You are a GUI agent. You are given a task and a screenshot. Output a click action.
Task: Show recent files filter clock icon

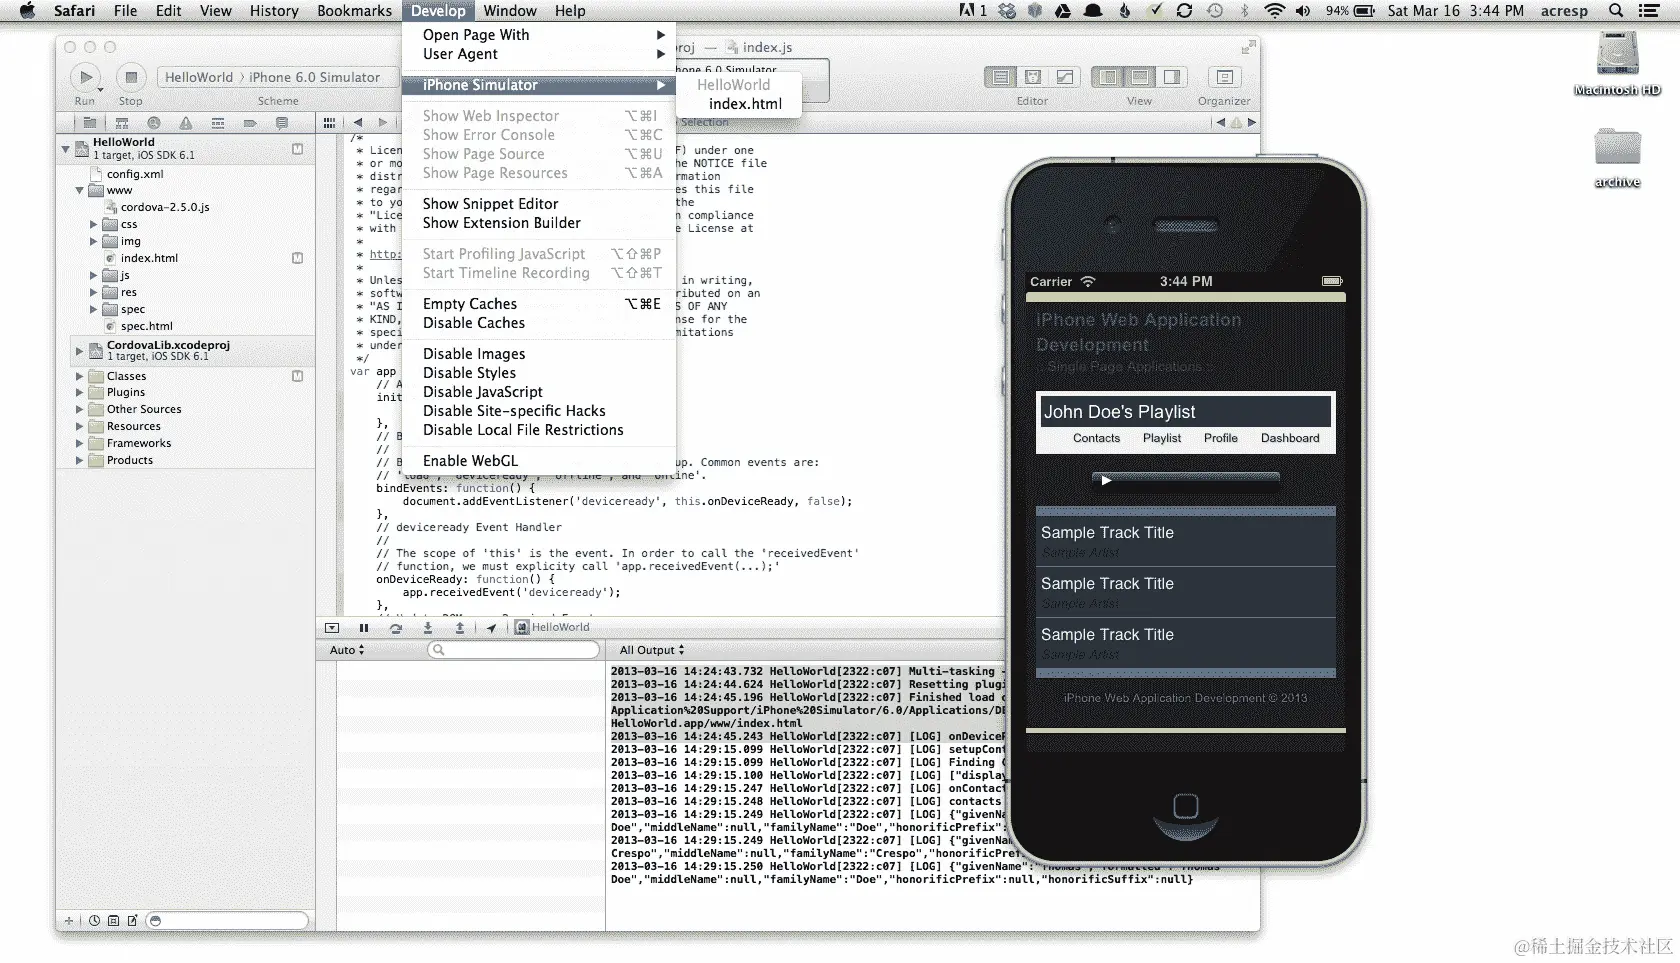coord(94,921)
